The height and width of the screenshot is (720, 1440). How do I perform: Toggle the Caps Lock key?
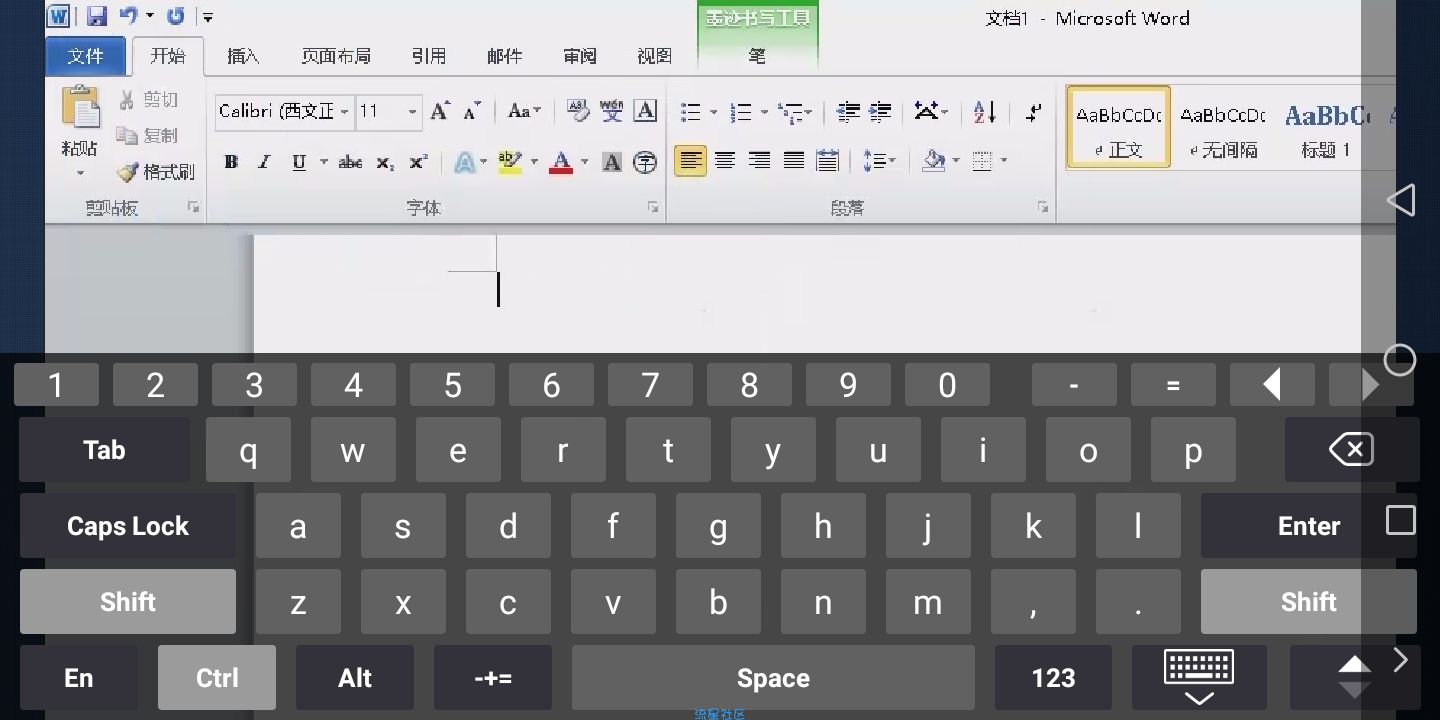click(128, 526)
